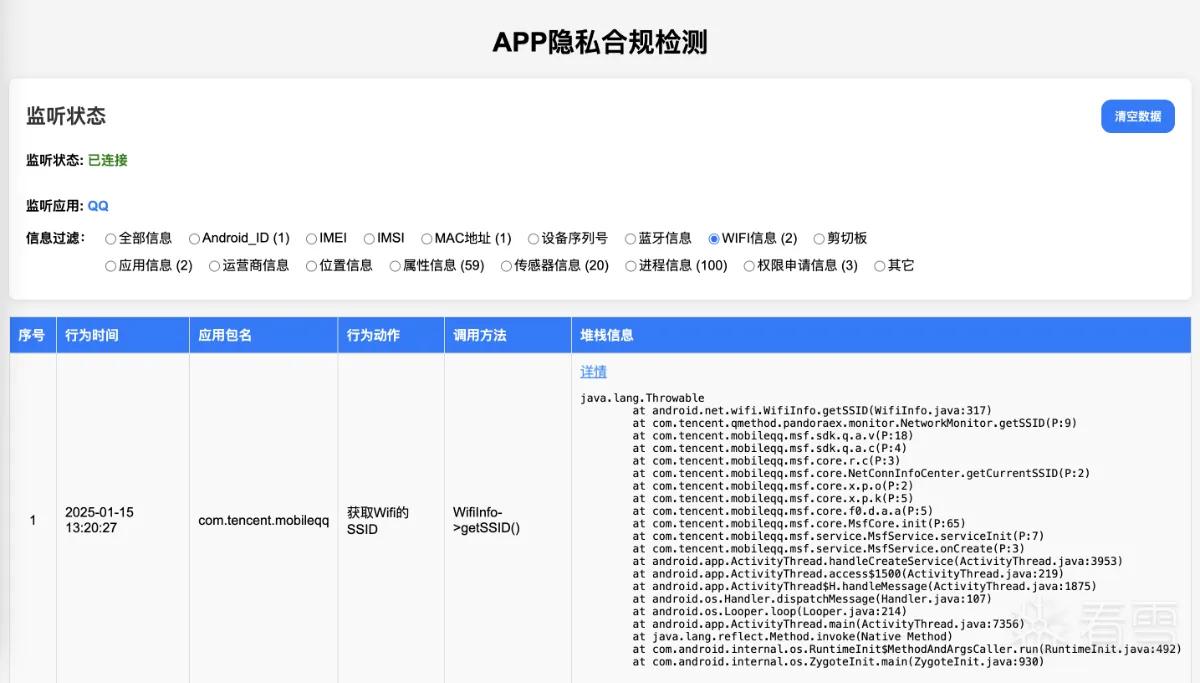The image size is (1200, 683).
Task: Click the NetworkMonitor.getSSID(P:9) stack line
Action: pos(855,423)
